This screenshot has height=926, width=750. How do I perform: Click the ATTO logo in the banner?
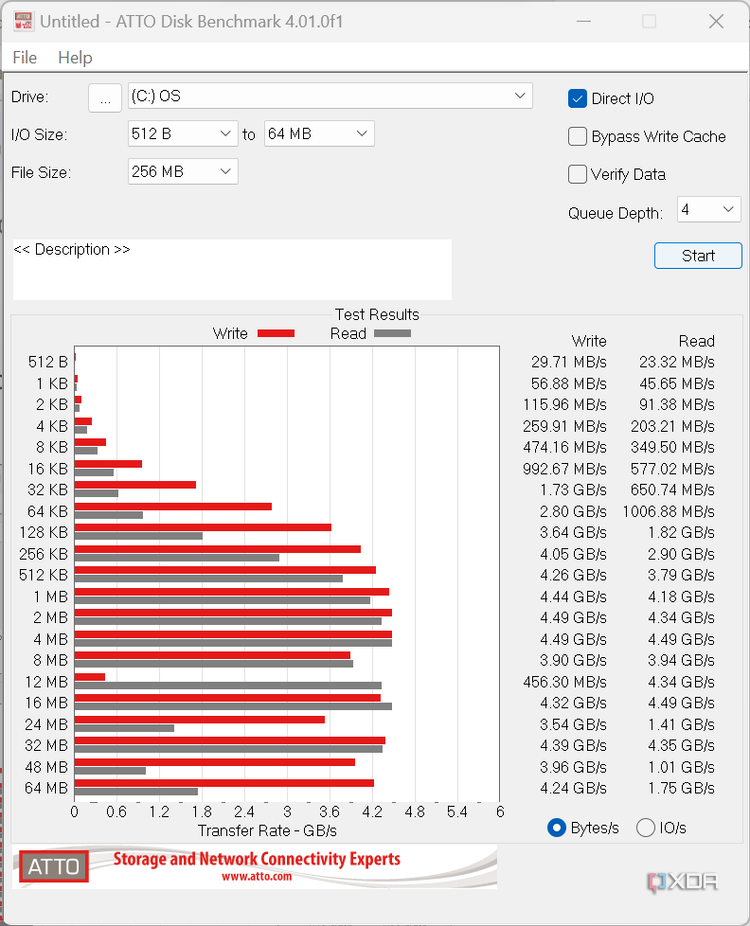click(54, 866)
